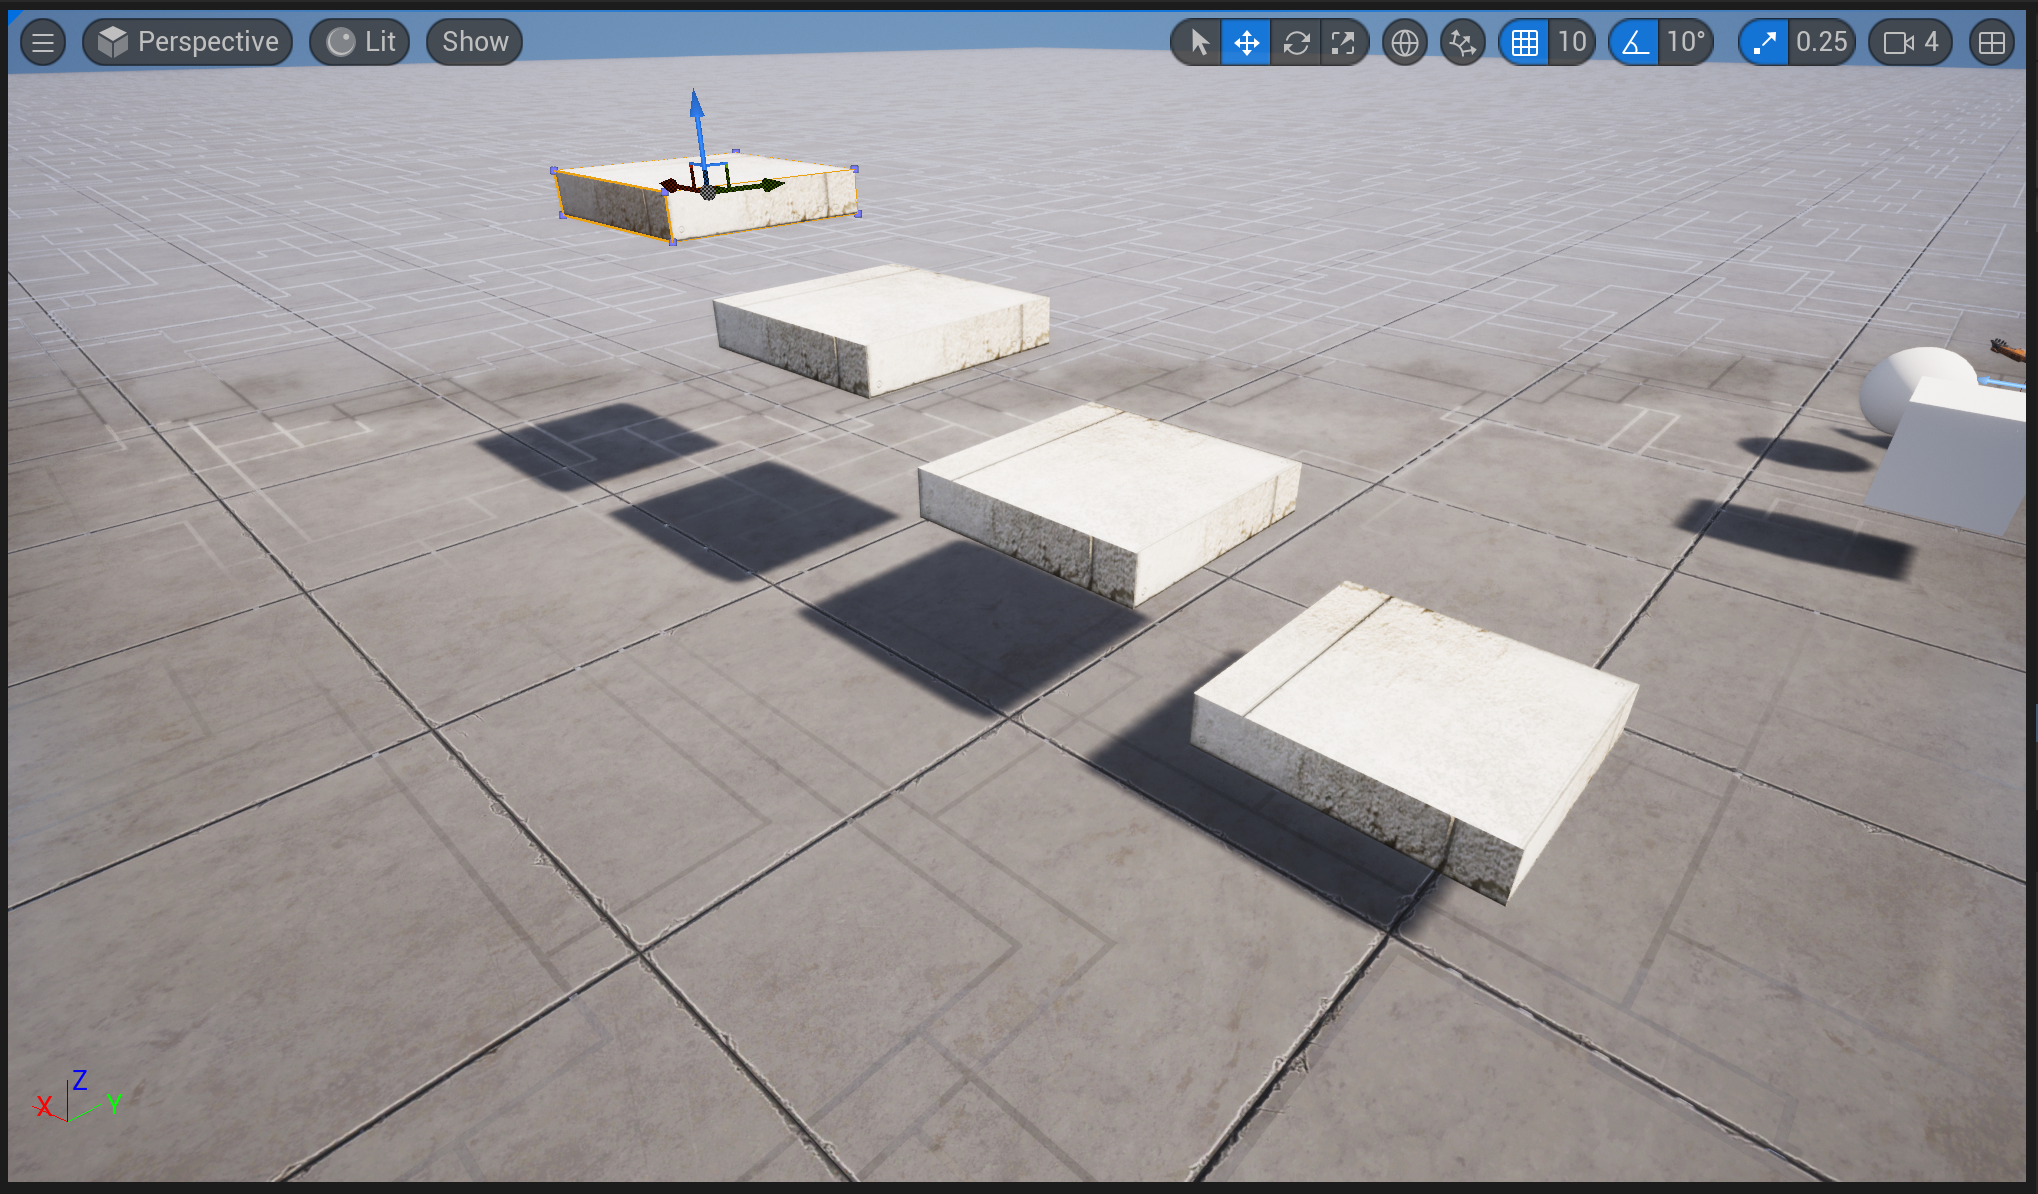Open scale snap 0.25 value dropdown
This screenshot has height=1194, width=2038.
point(1822,42)
